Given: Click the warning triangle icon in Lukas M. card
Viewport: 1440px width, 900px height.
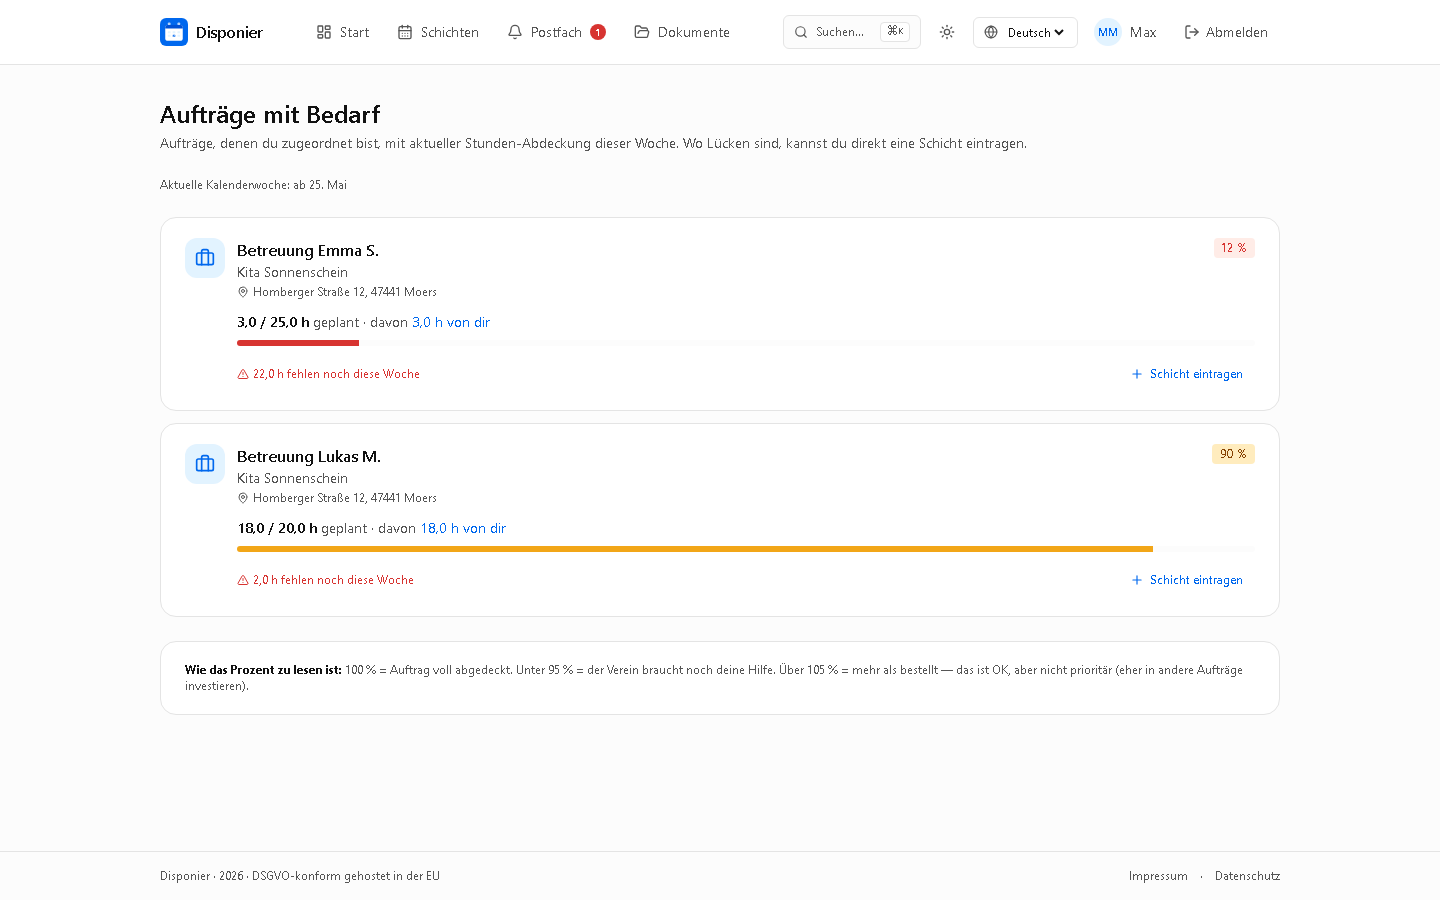Looking at the screenshot, I should (243, 580).
